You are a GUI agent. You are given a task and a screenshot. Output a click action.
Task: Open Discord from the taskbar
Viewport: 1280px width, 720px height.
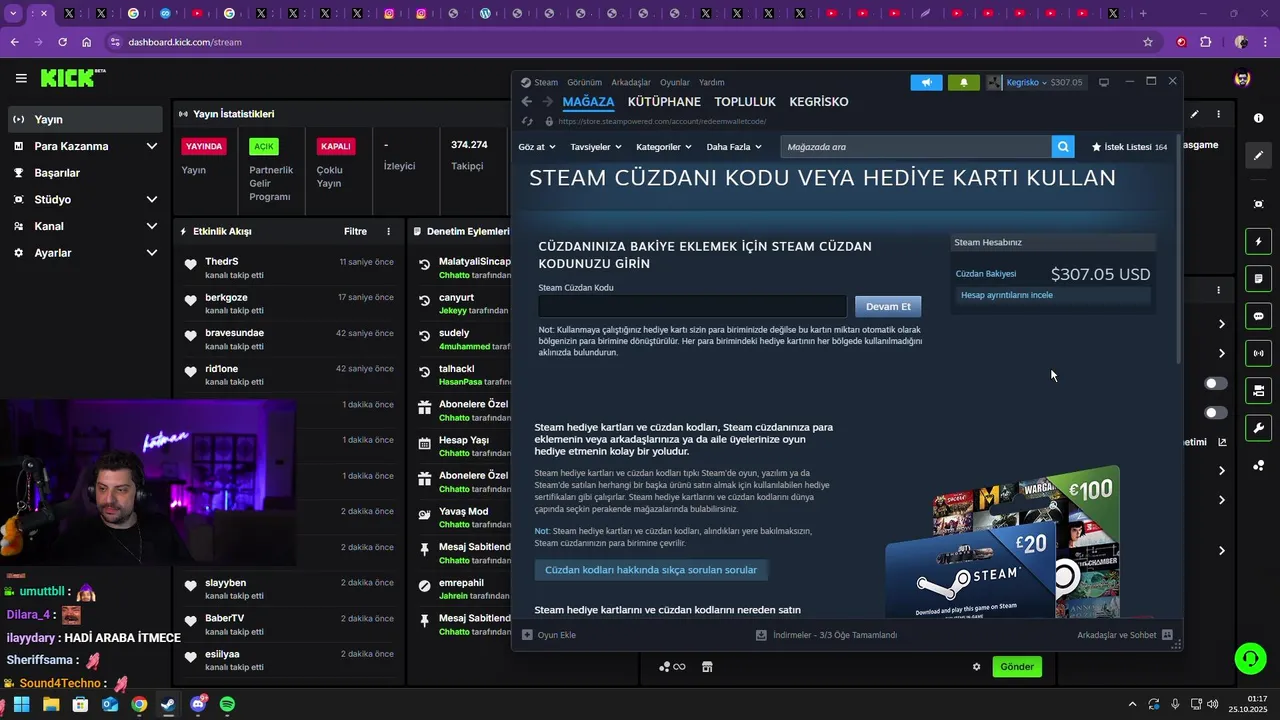[198, 704]
